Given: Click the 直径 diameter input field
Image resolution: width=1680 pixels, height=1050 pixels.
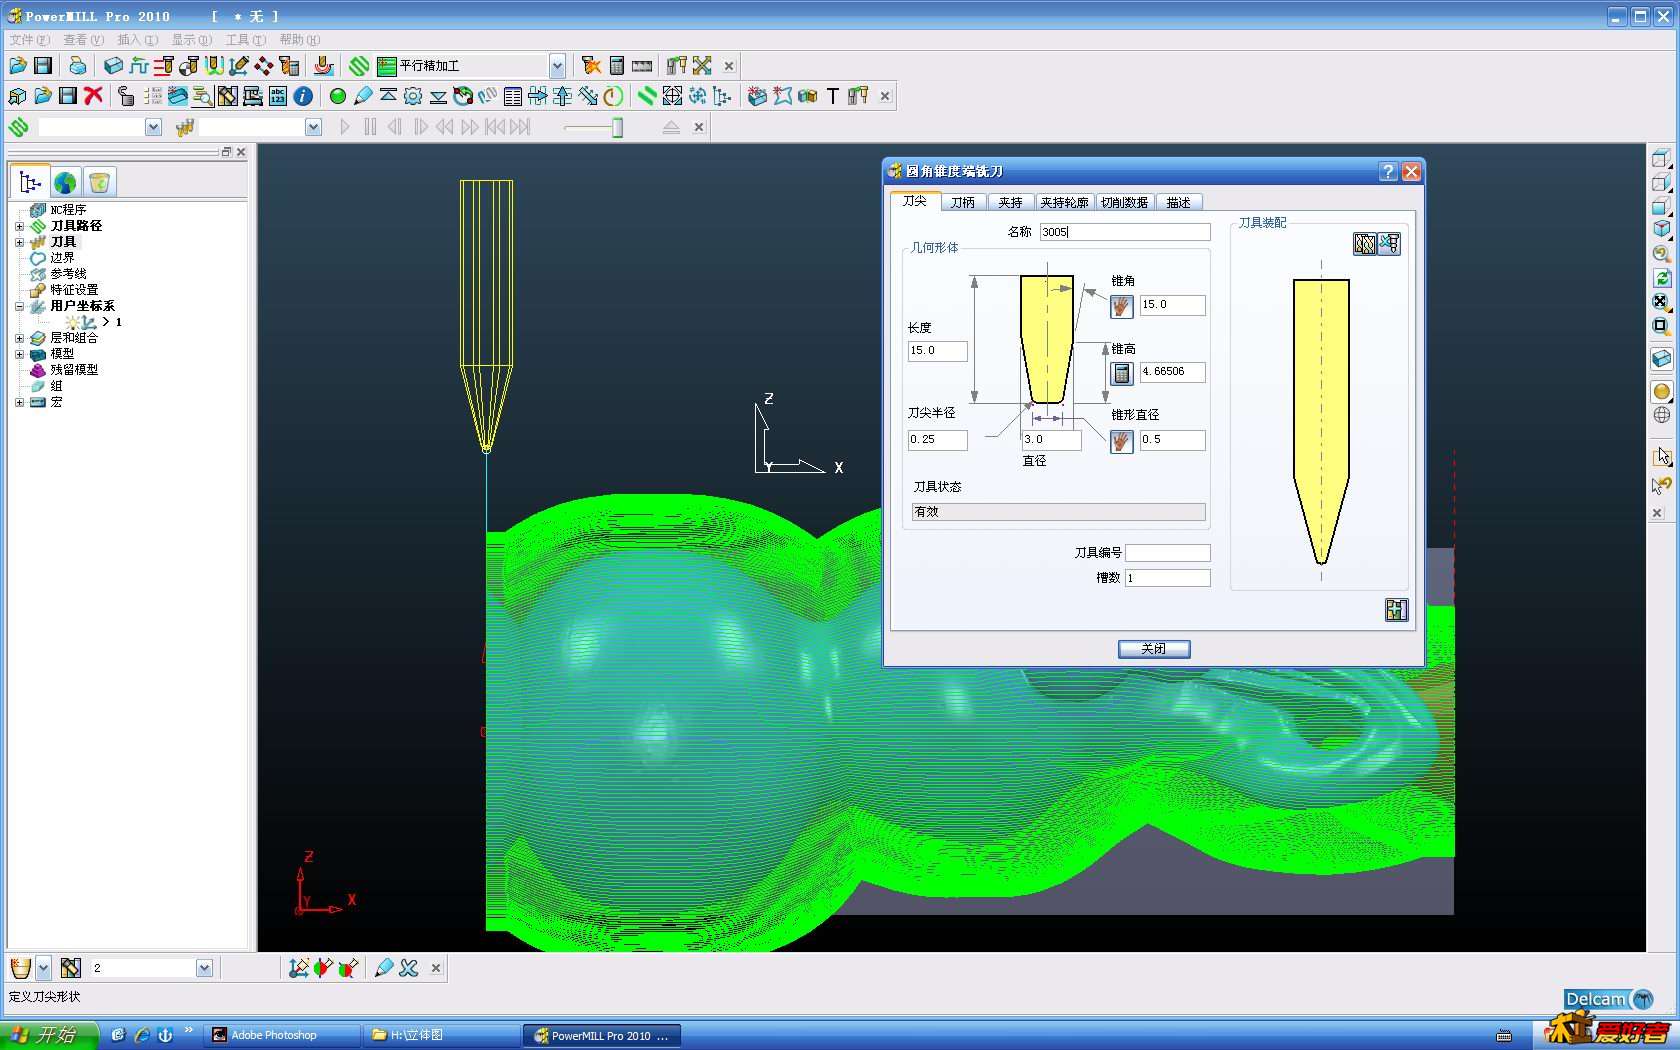Looking at the screenshot, I should (1051, 440).
